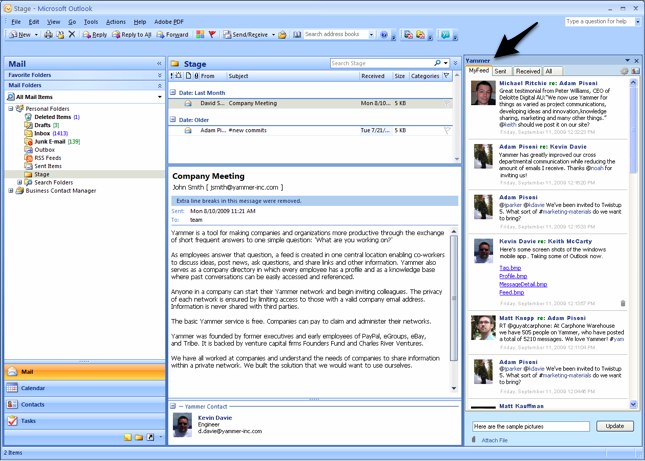Toggle flag on #new commits message
The height and width of the screenshot is (461, 645).
click(447, 130)
